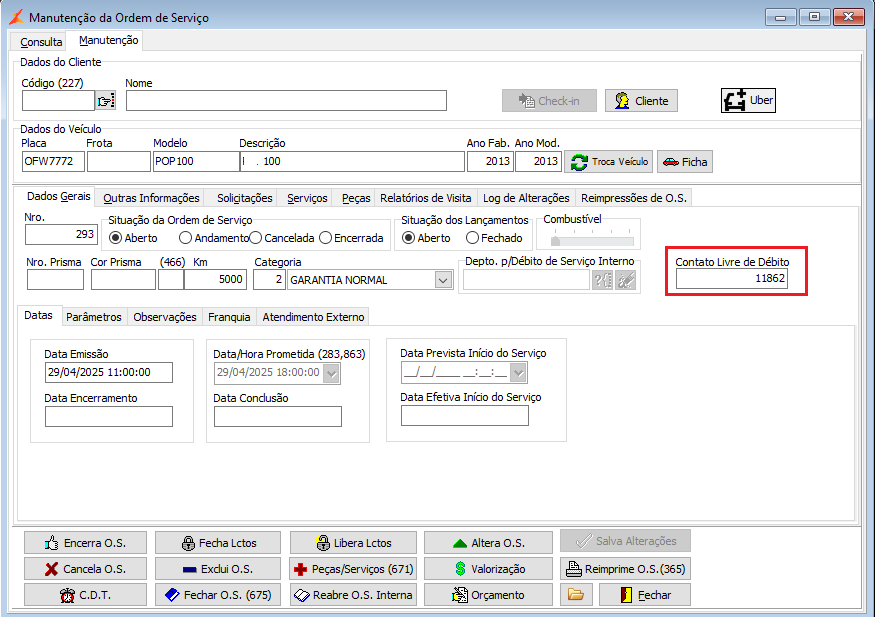Click the Frota input field
Screen dimensions: 877x617
119,162
